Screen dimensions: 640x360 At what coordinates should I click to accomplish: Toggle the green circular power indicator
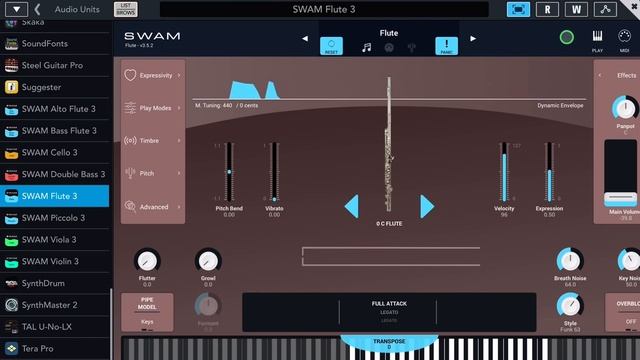pos(567,38)
